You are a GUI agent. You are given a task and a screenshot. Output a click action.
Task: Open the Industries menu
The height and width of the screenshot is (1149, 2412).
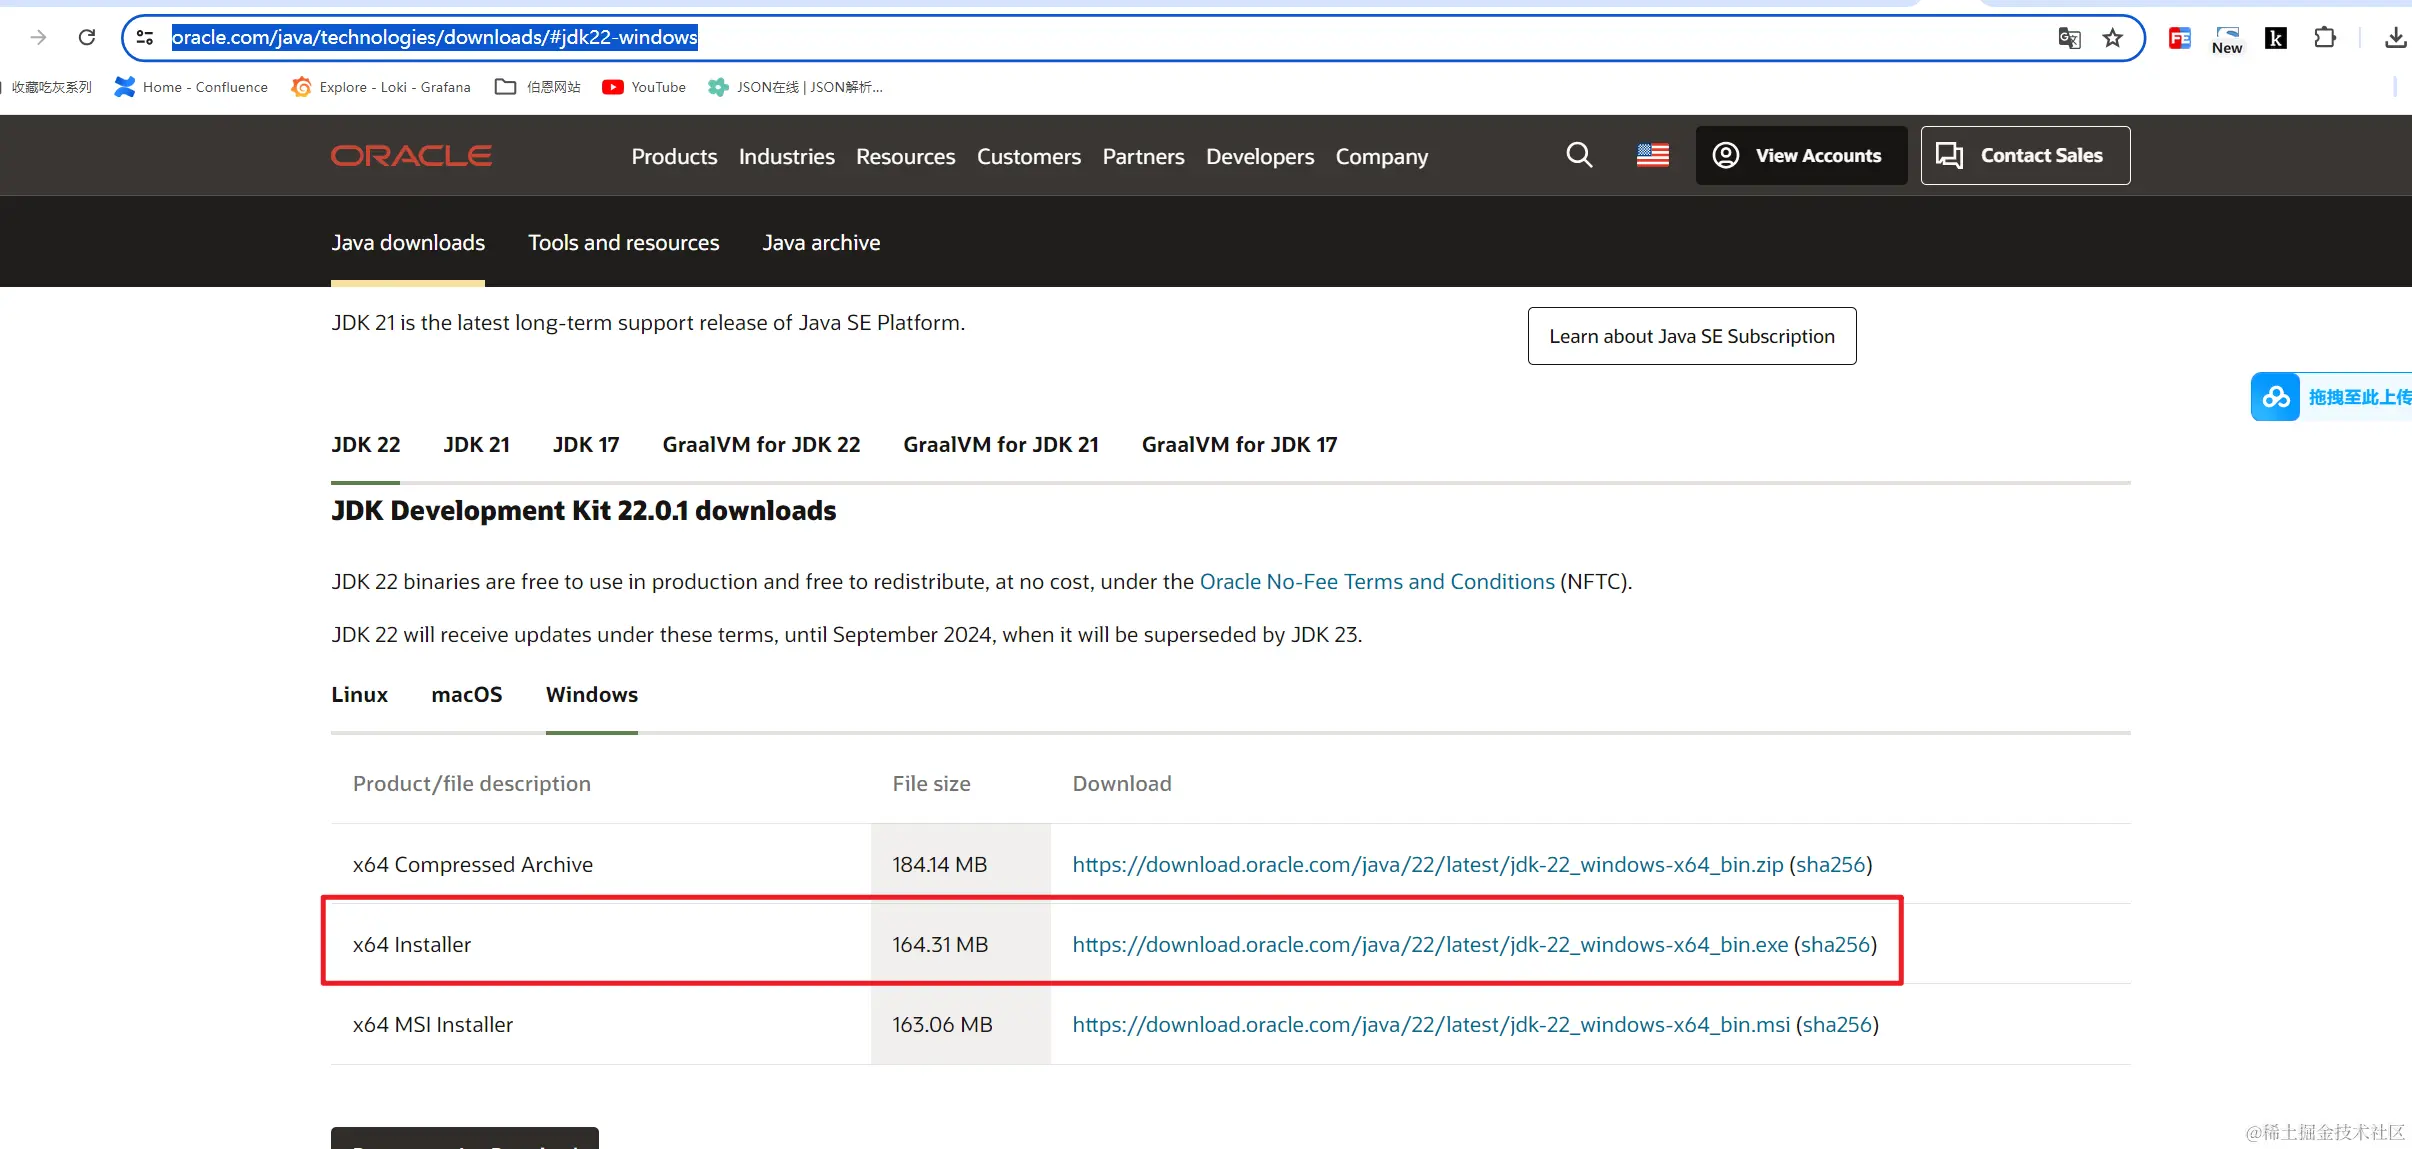[786, 156]
